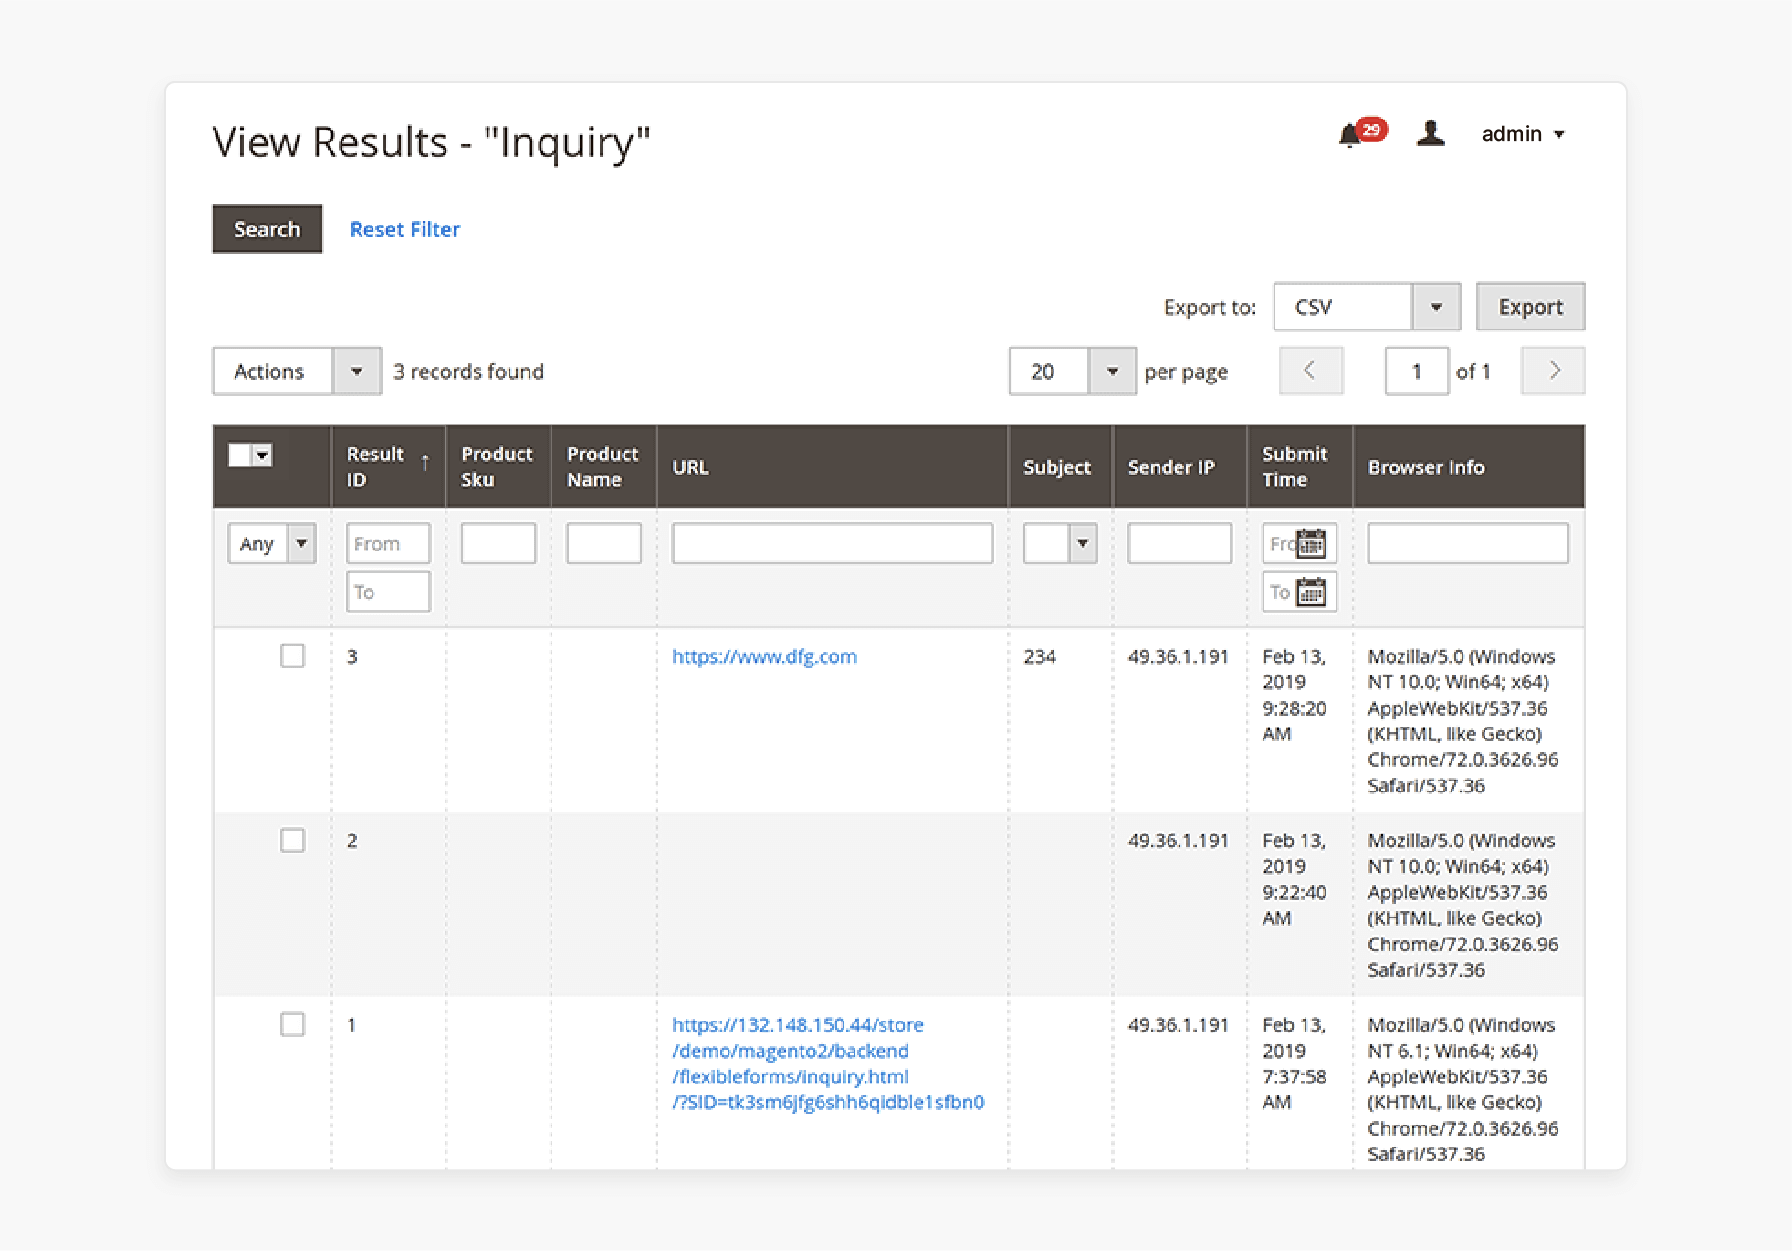
Task: Focus the Browser Info filter field
Action: pyautogui.click(x=1468, y=543)
